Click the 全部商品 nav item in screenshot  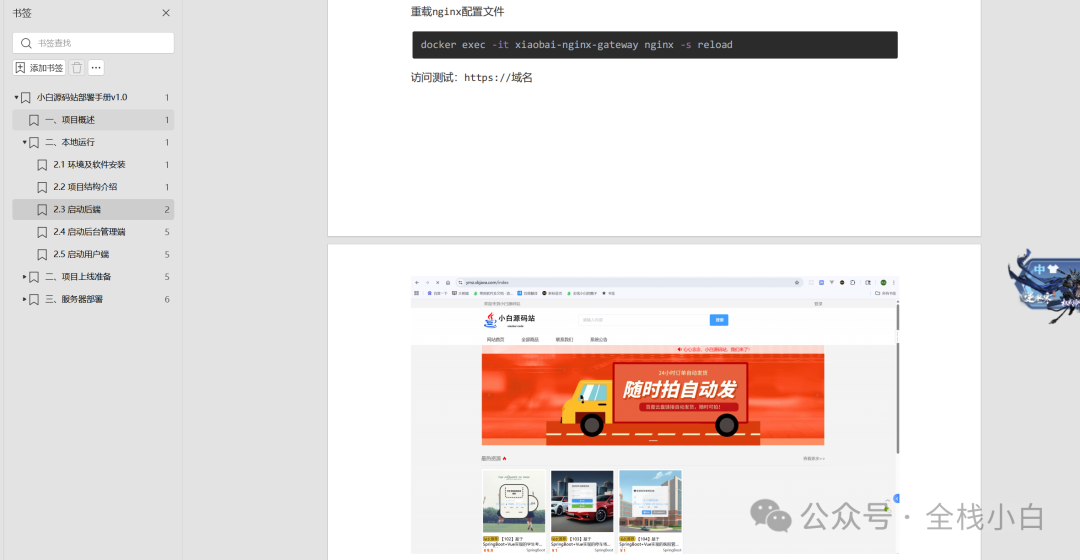point(530,340)
